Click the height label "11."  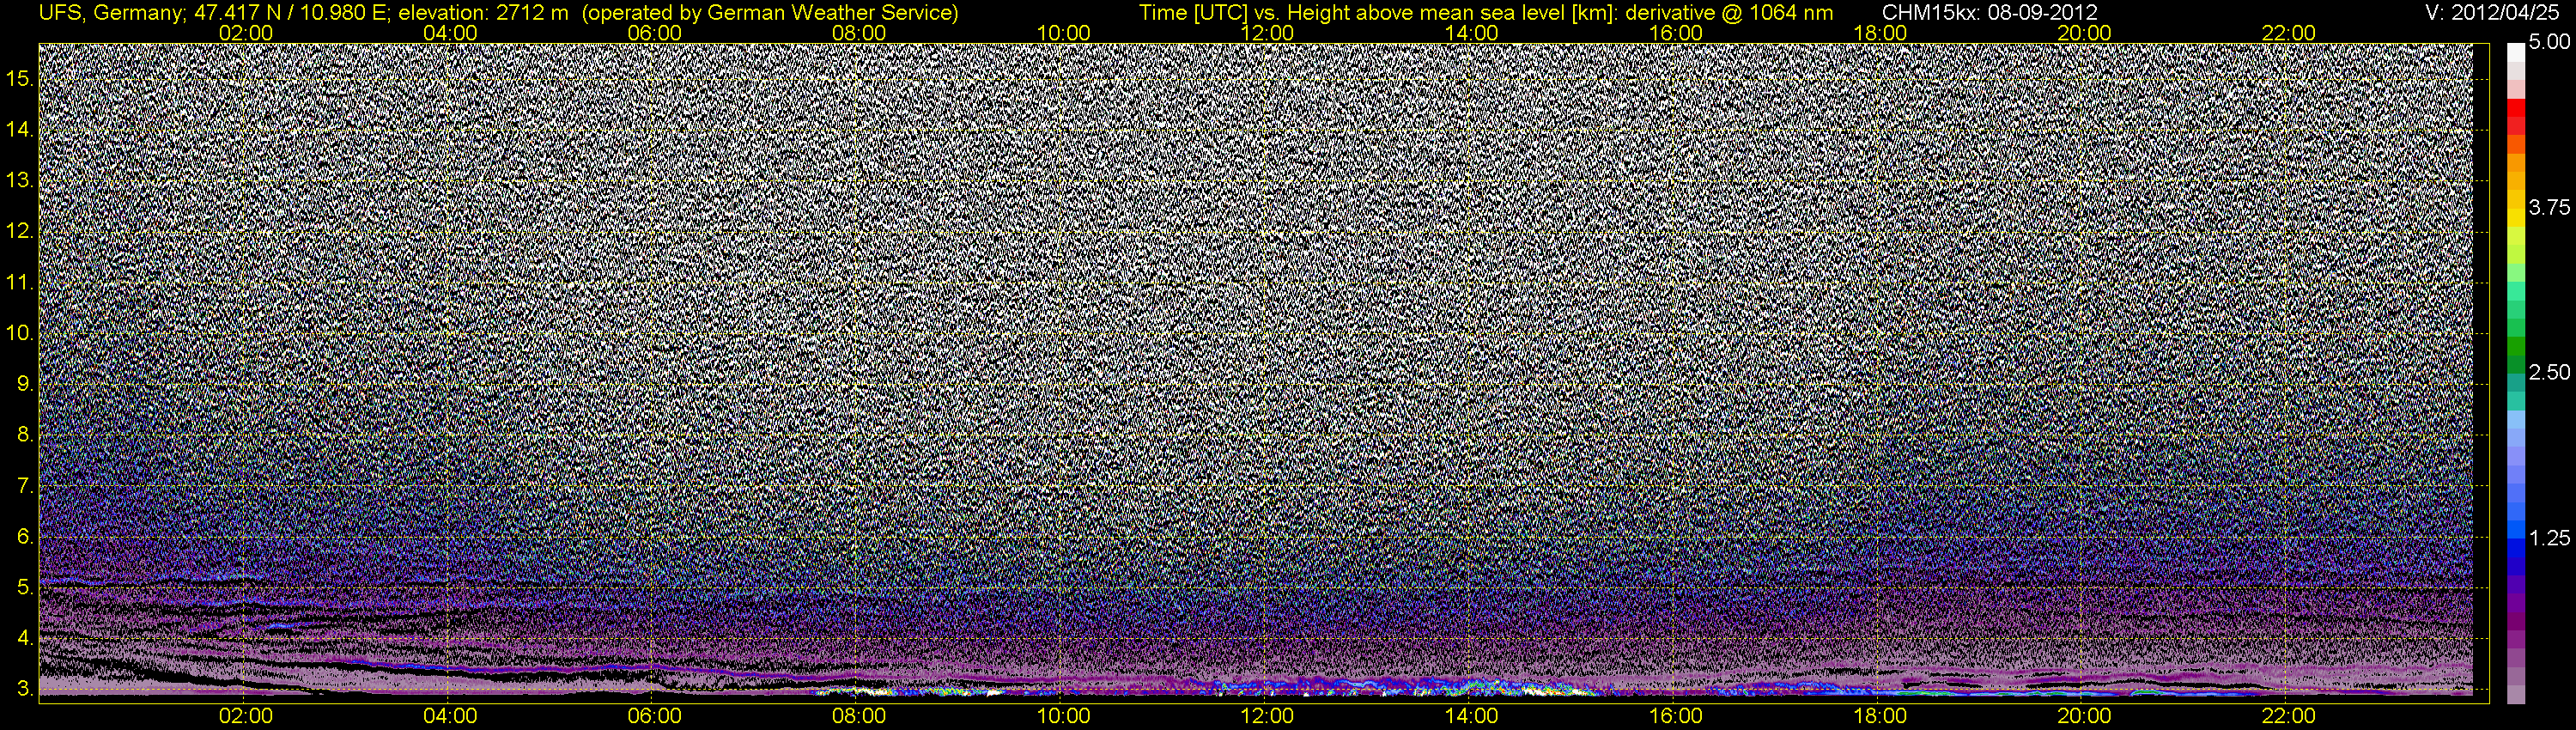click(x=20, y=282)
